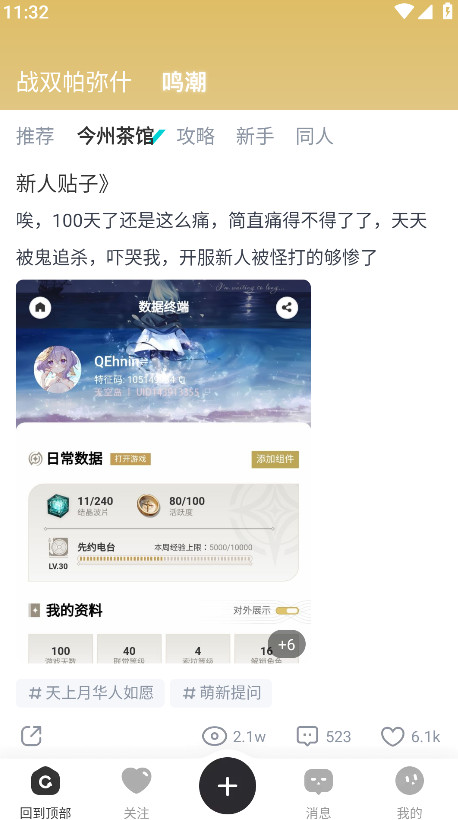458x820 pixels.
Task: Toggle the 对外展示 switch in the image
Action: [287, 611]
